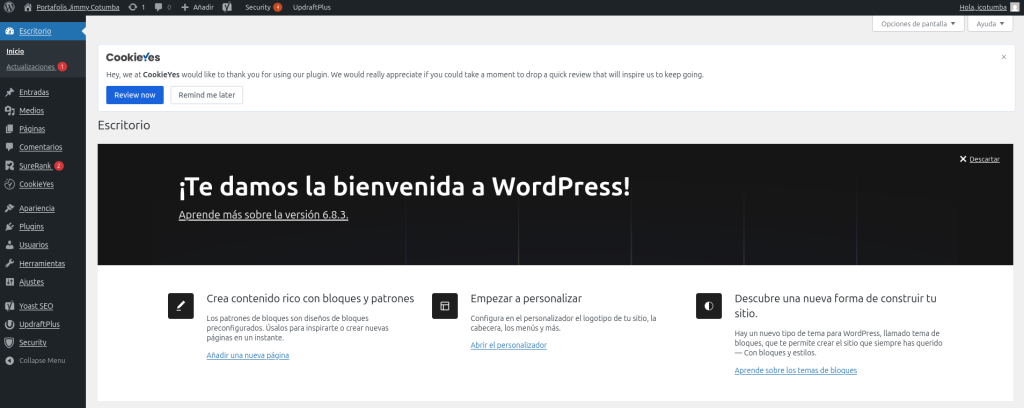The image size is (1024, 408).
Task: Click the pencil icon for block content
Action: [x=181, y=306]
